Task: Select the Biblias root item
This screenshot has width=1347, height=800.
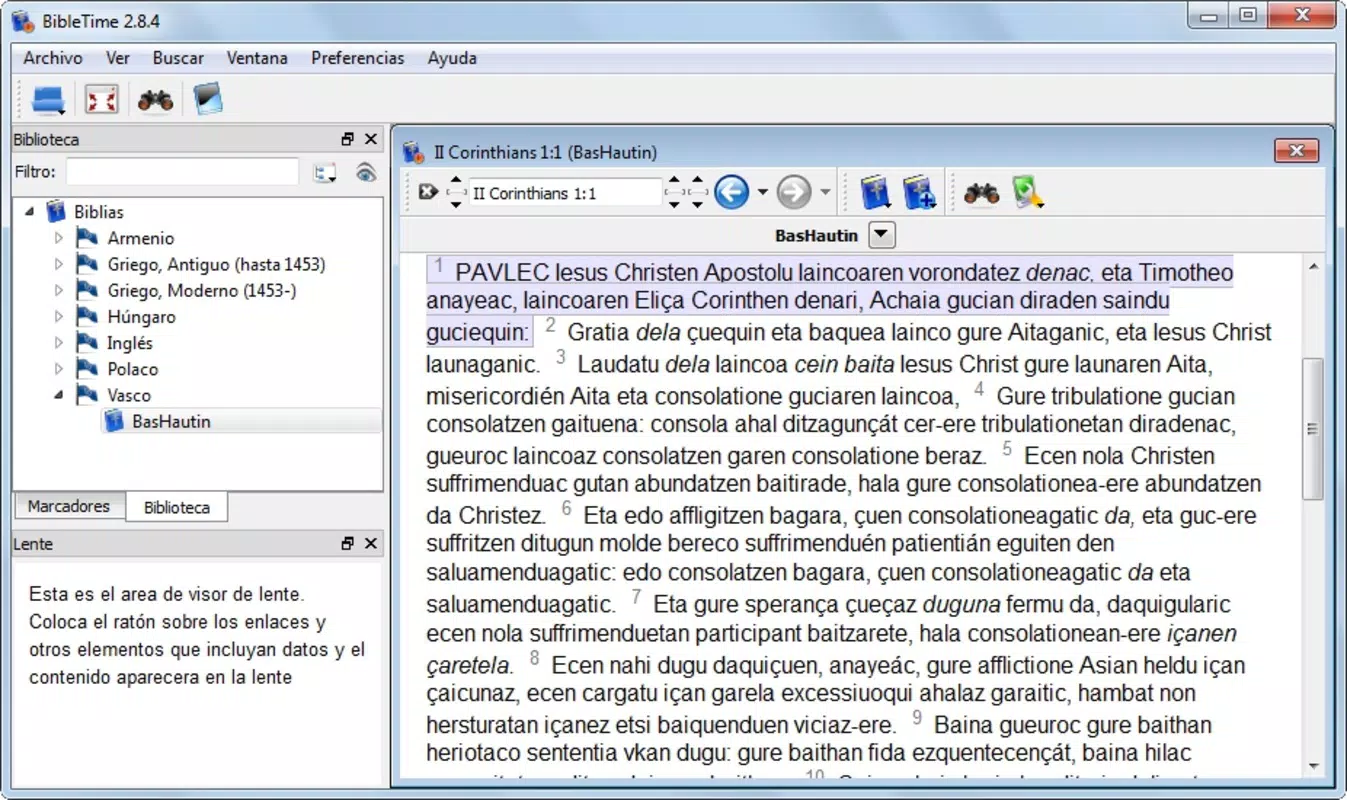Action: [99, 211]
